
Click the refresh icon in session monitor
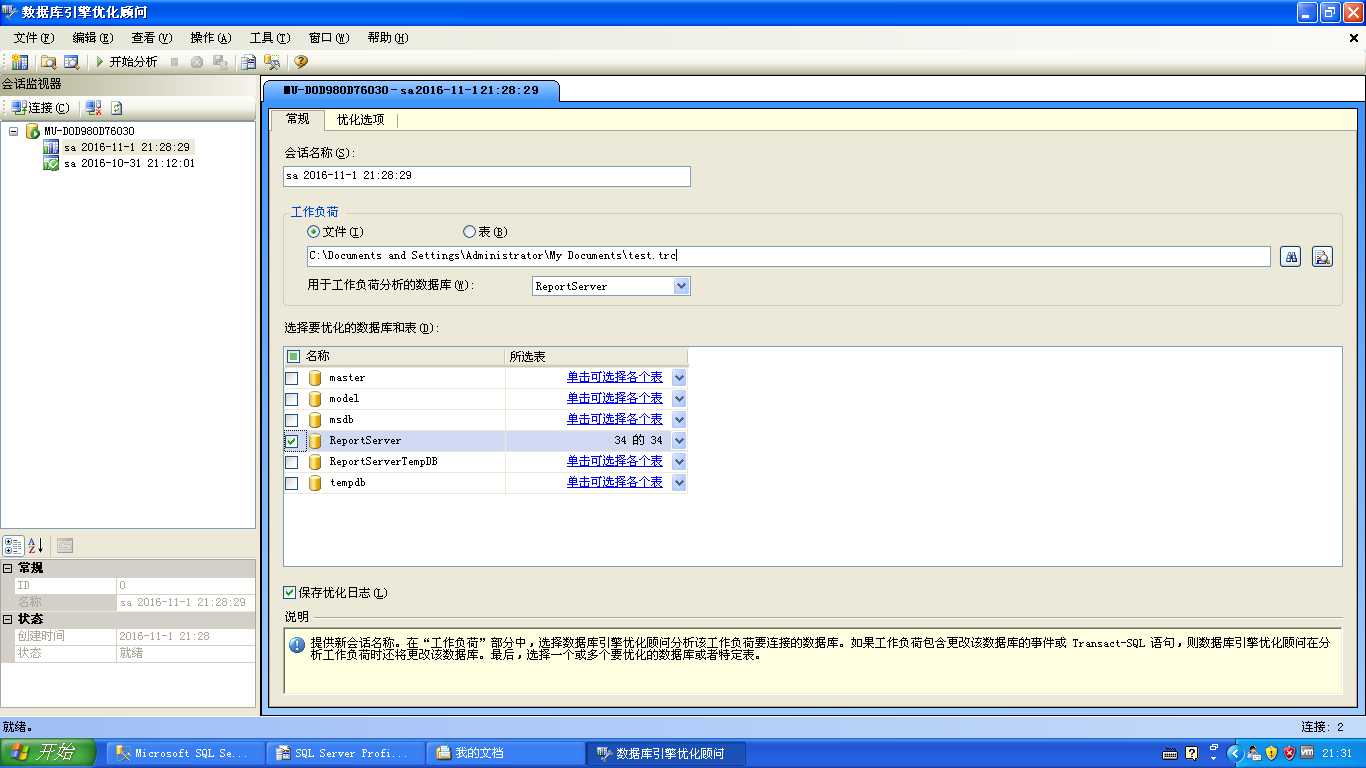click(117, 108)
